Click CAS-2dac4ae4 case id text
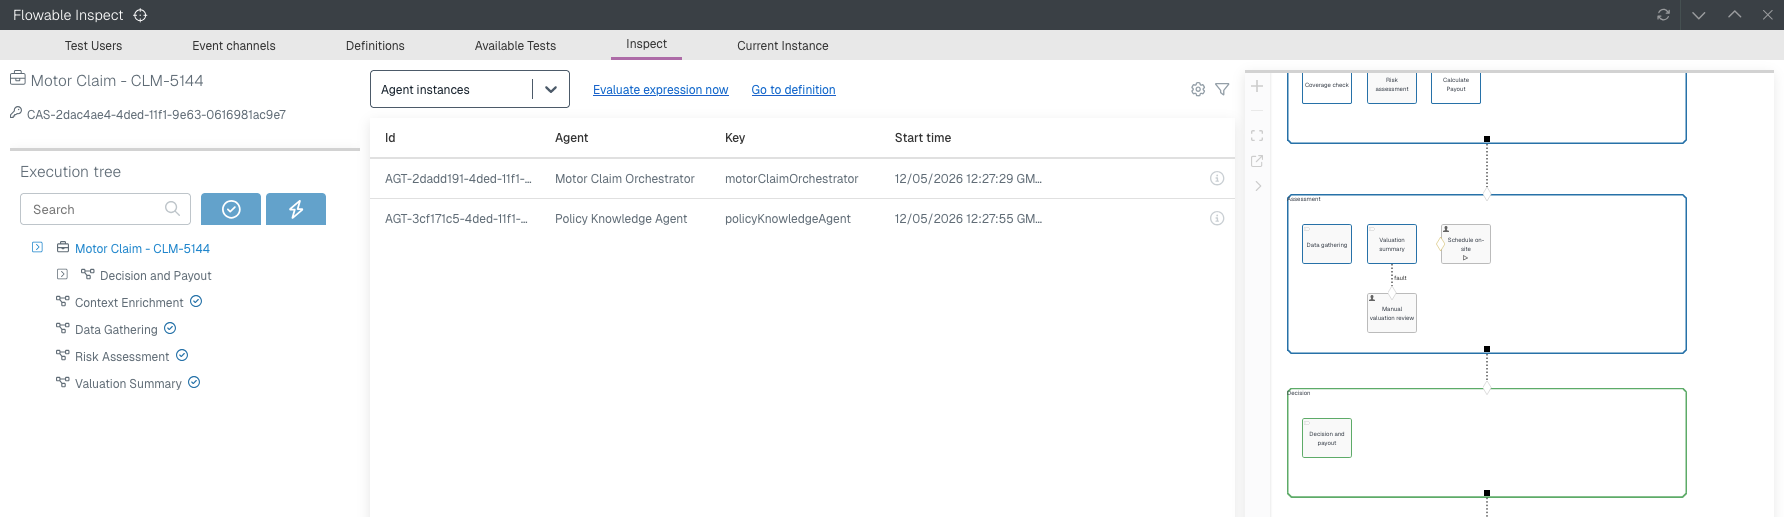The width and height of the screenshot is (1784, 517). (x=156, y=115)
